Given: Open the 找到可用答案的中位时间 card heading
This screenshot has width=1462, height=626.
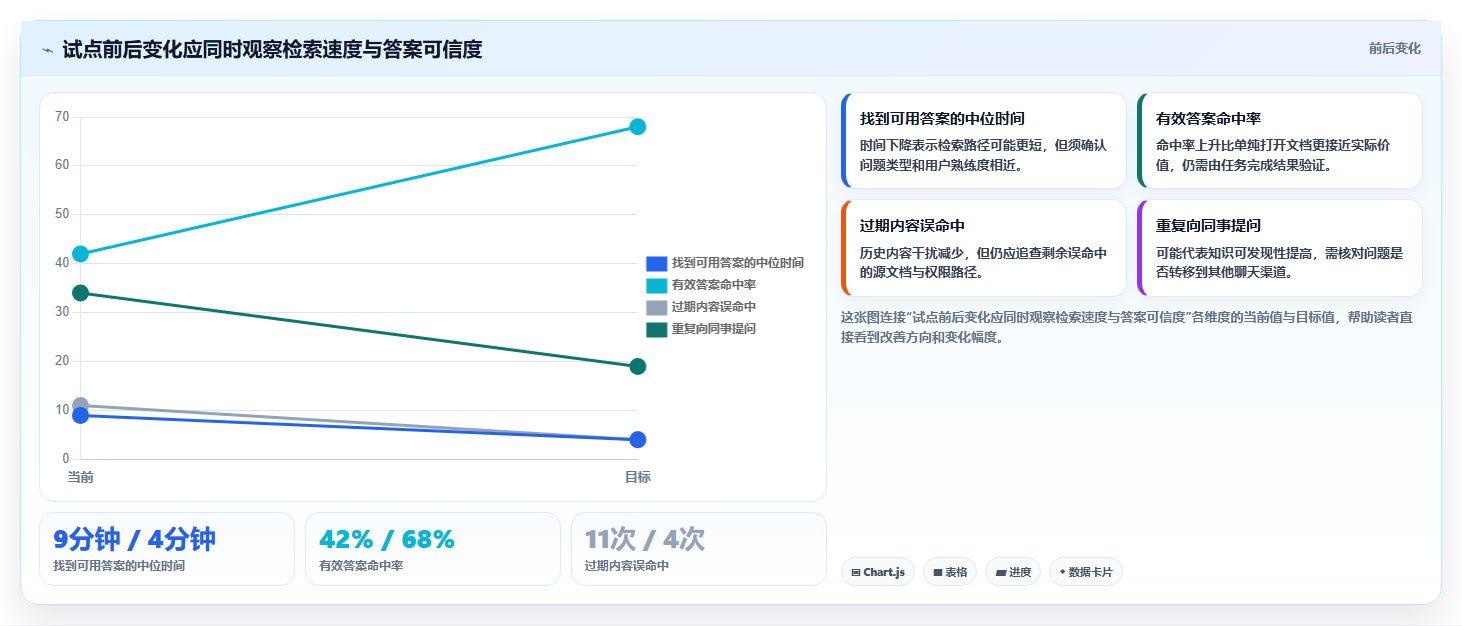Looking at the screenshot, I should coord(942,119).
